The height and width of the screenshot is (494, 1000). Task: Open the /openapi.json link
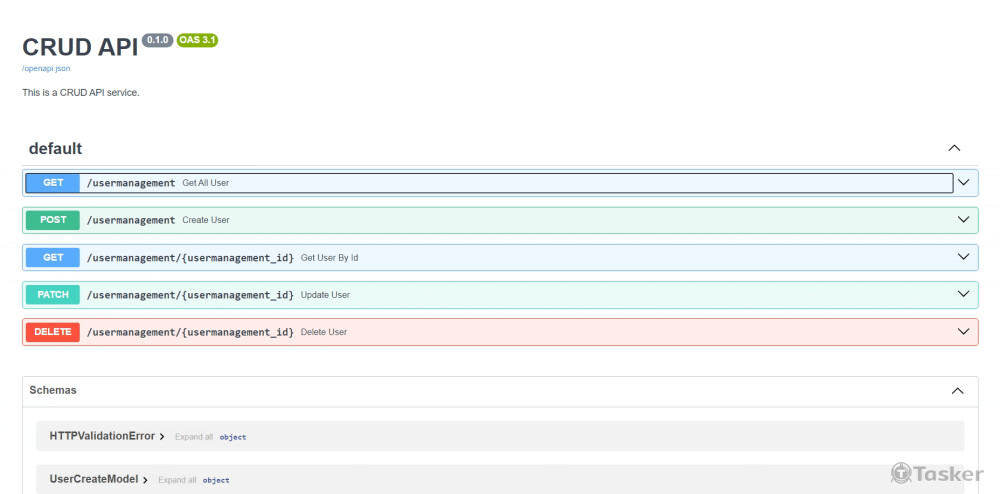click(x=46, y=68)
